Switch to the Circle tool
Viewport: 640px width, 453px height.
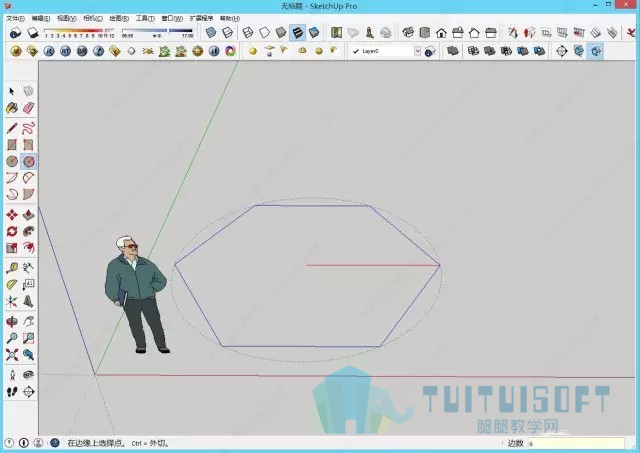click(x=12, y=161)
